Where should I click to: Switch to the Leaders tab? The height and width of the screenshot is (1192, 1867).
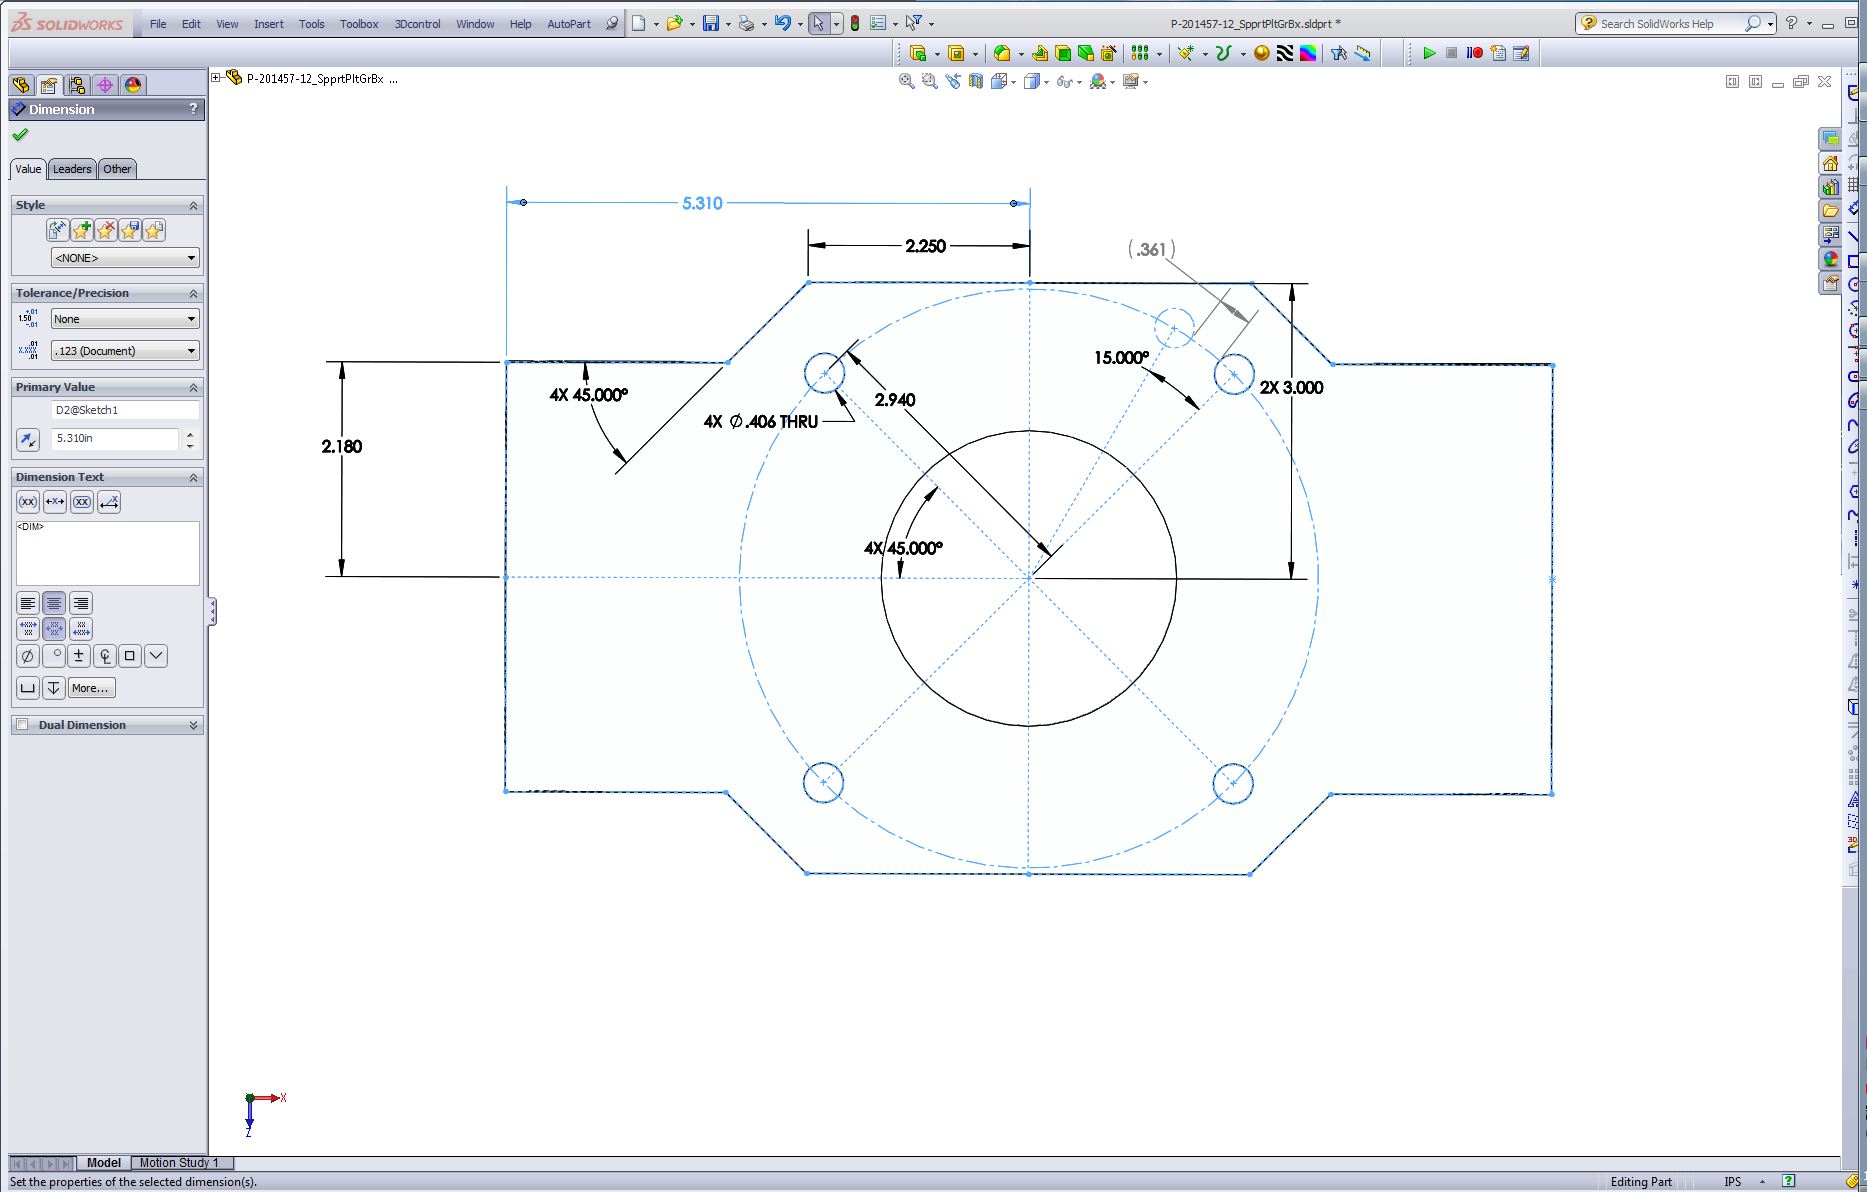pyautogui.click(x=72, y=169)
